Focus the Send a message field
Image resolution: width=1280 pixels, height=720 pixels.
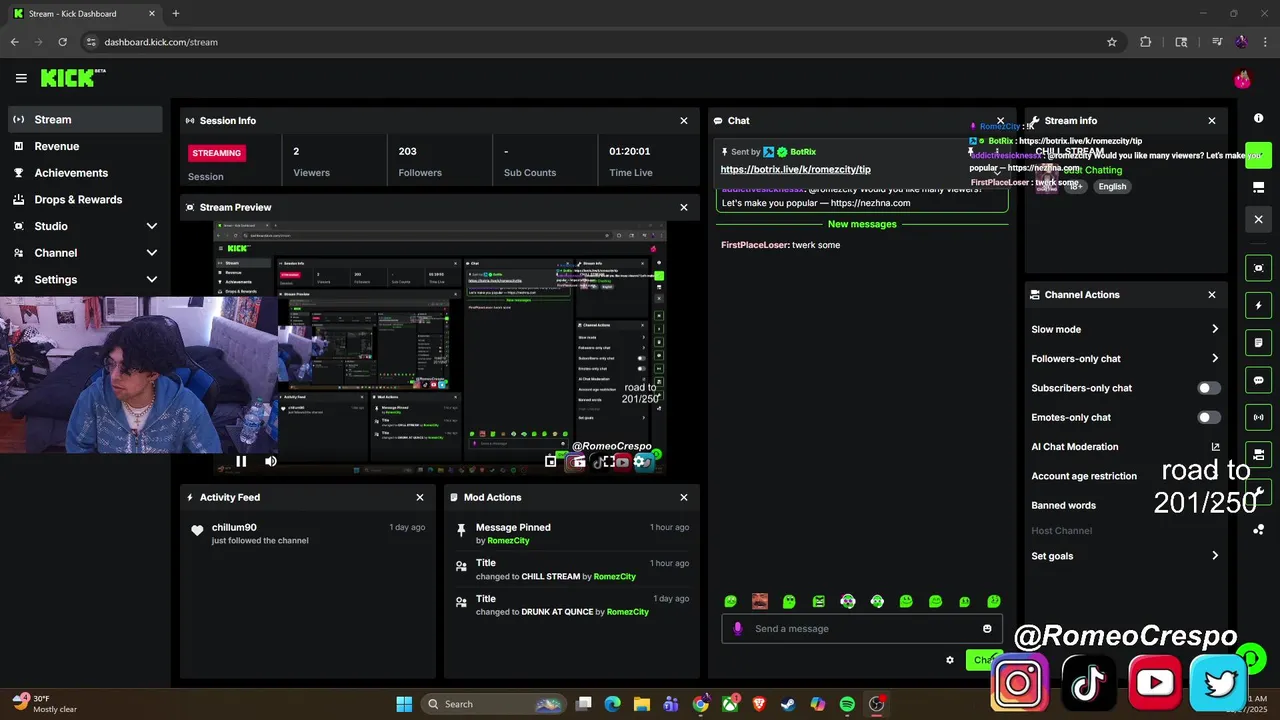click(862, 629)
